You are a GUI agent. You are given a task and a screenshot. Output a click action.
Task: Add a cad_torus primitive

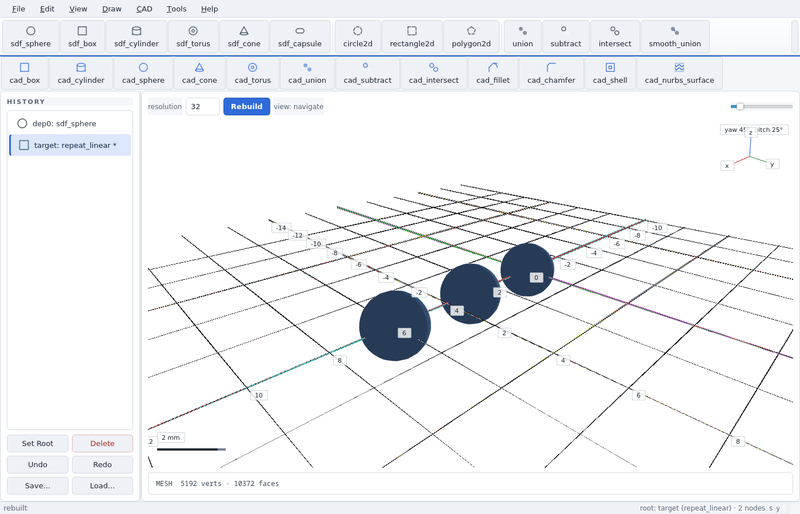coord(253,74)
